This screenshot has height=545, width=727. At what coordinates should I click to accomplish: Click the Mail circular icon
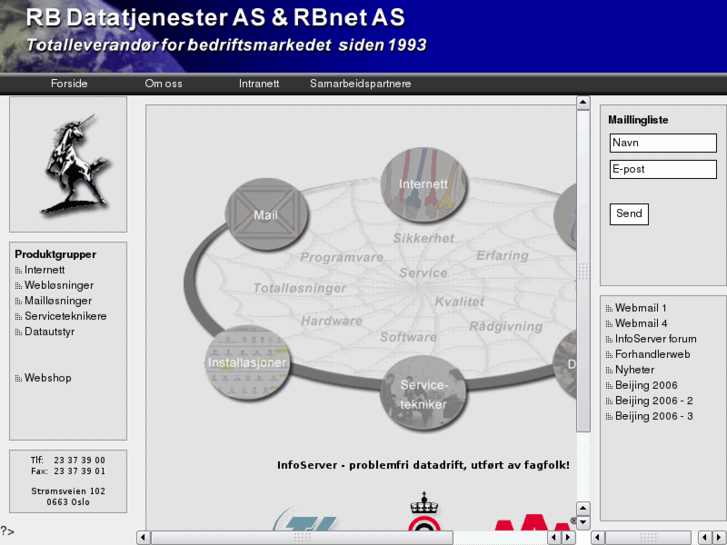pos(265,214)
